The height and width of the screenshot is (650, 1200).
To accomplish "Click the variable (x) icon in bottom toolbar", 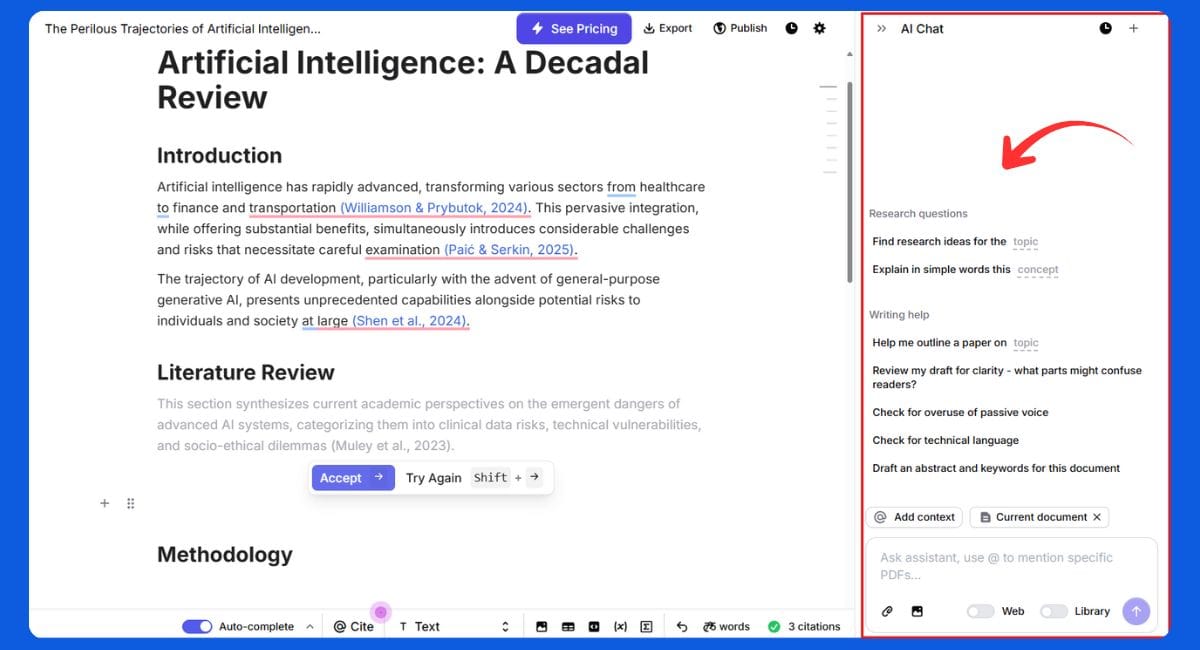I will click(620, 627).
